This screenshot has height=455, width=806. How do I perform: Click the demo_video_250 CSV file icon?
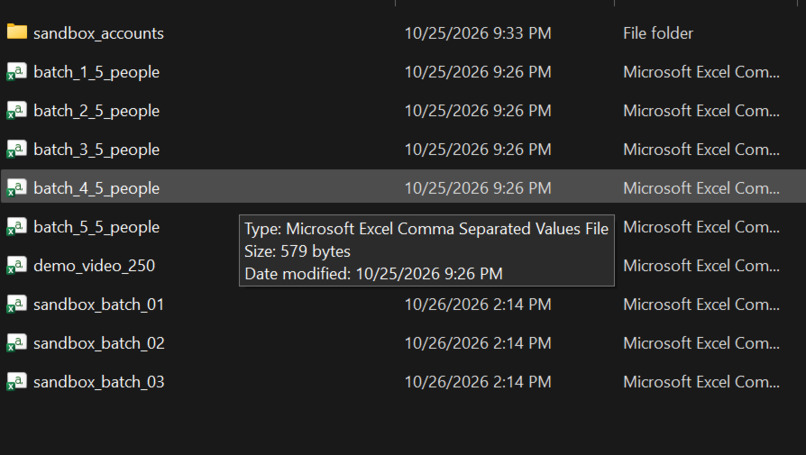[16, 265]
